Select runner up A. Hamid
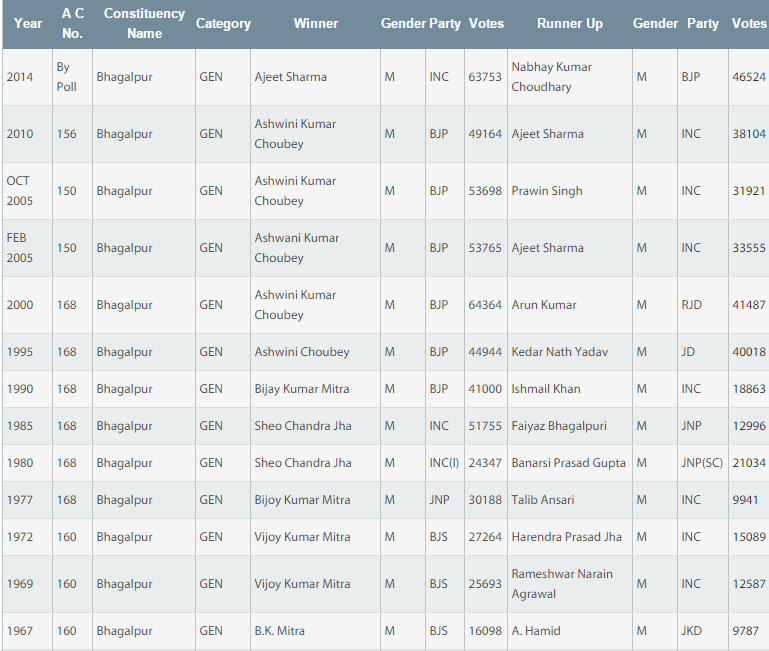The image size is (769, 651). pyautogui.click(x=536, y=631)
